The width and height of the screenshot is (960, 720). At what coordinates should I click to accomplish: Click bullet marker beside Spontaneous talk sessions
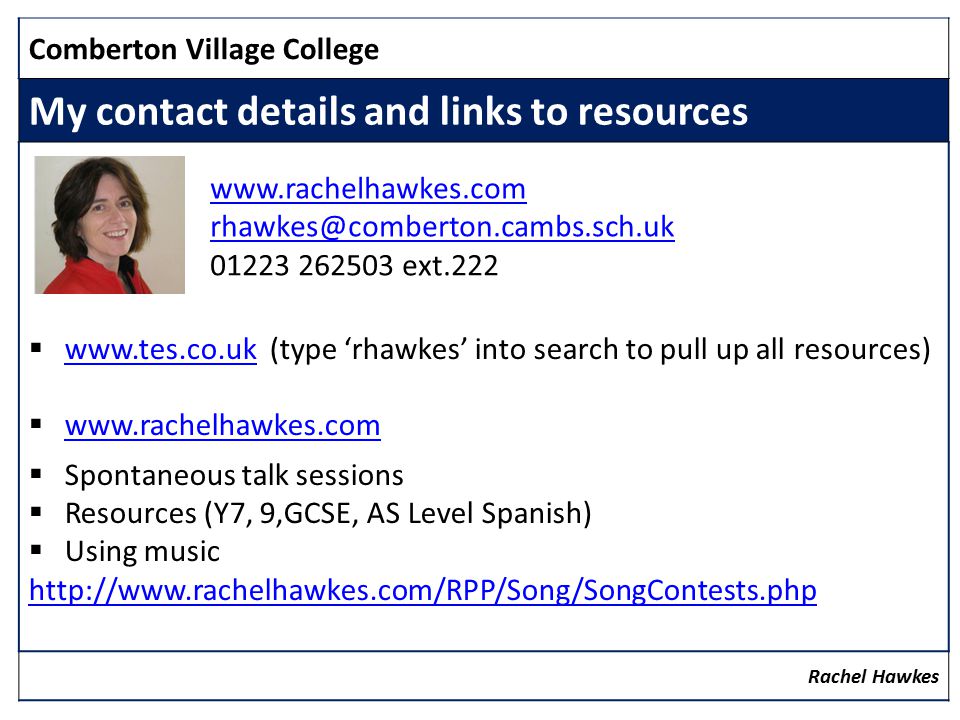point(36,473)
